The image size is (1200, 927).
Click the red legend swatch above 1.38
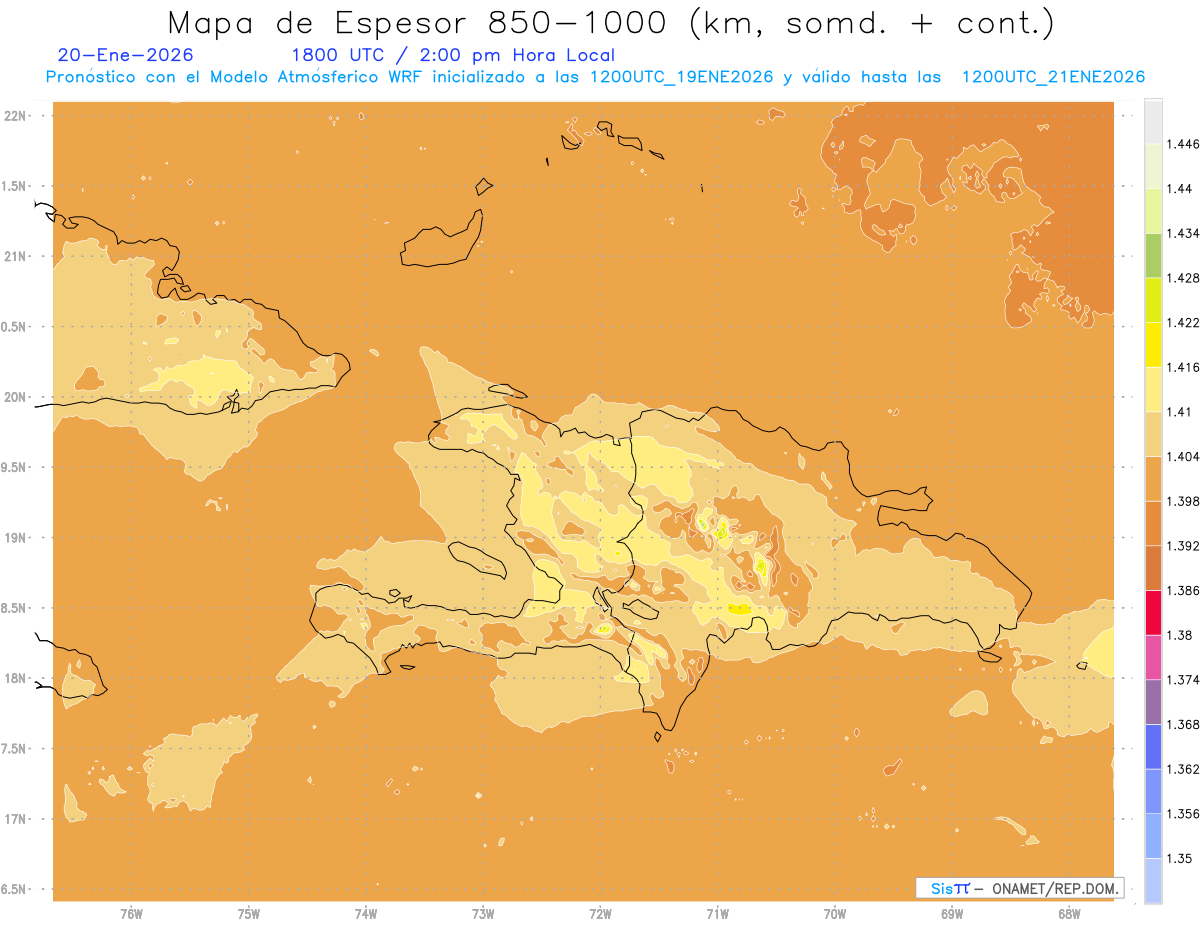tap(1153, 613)
